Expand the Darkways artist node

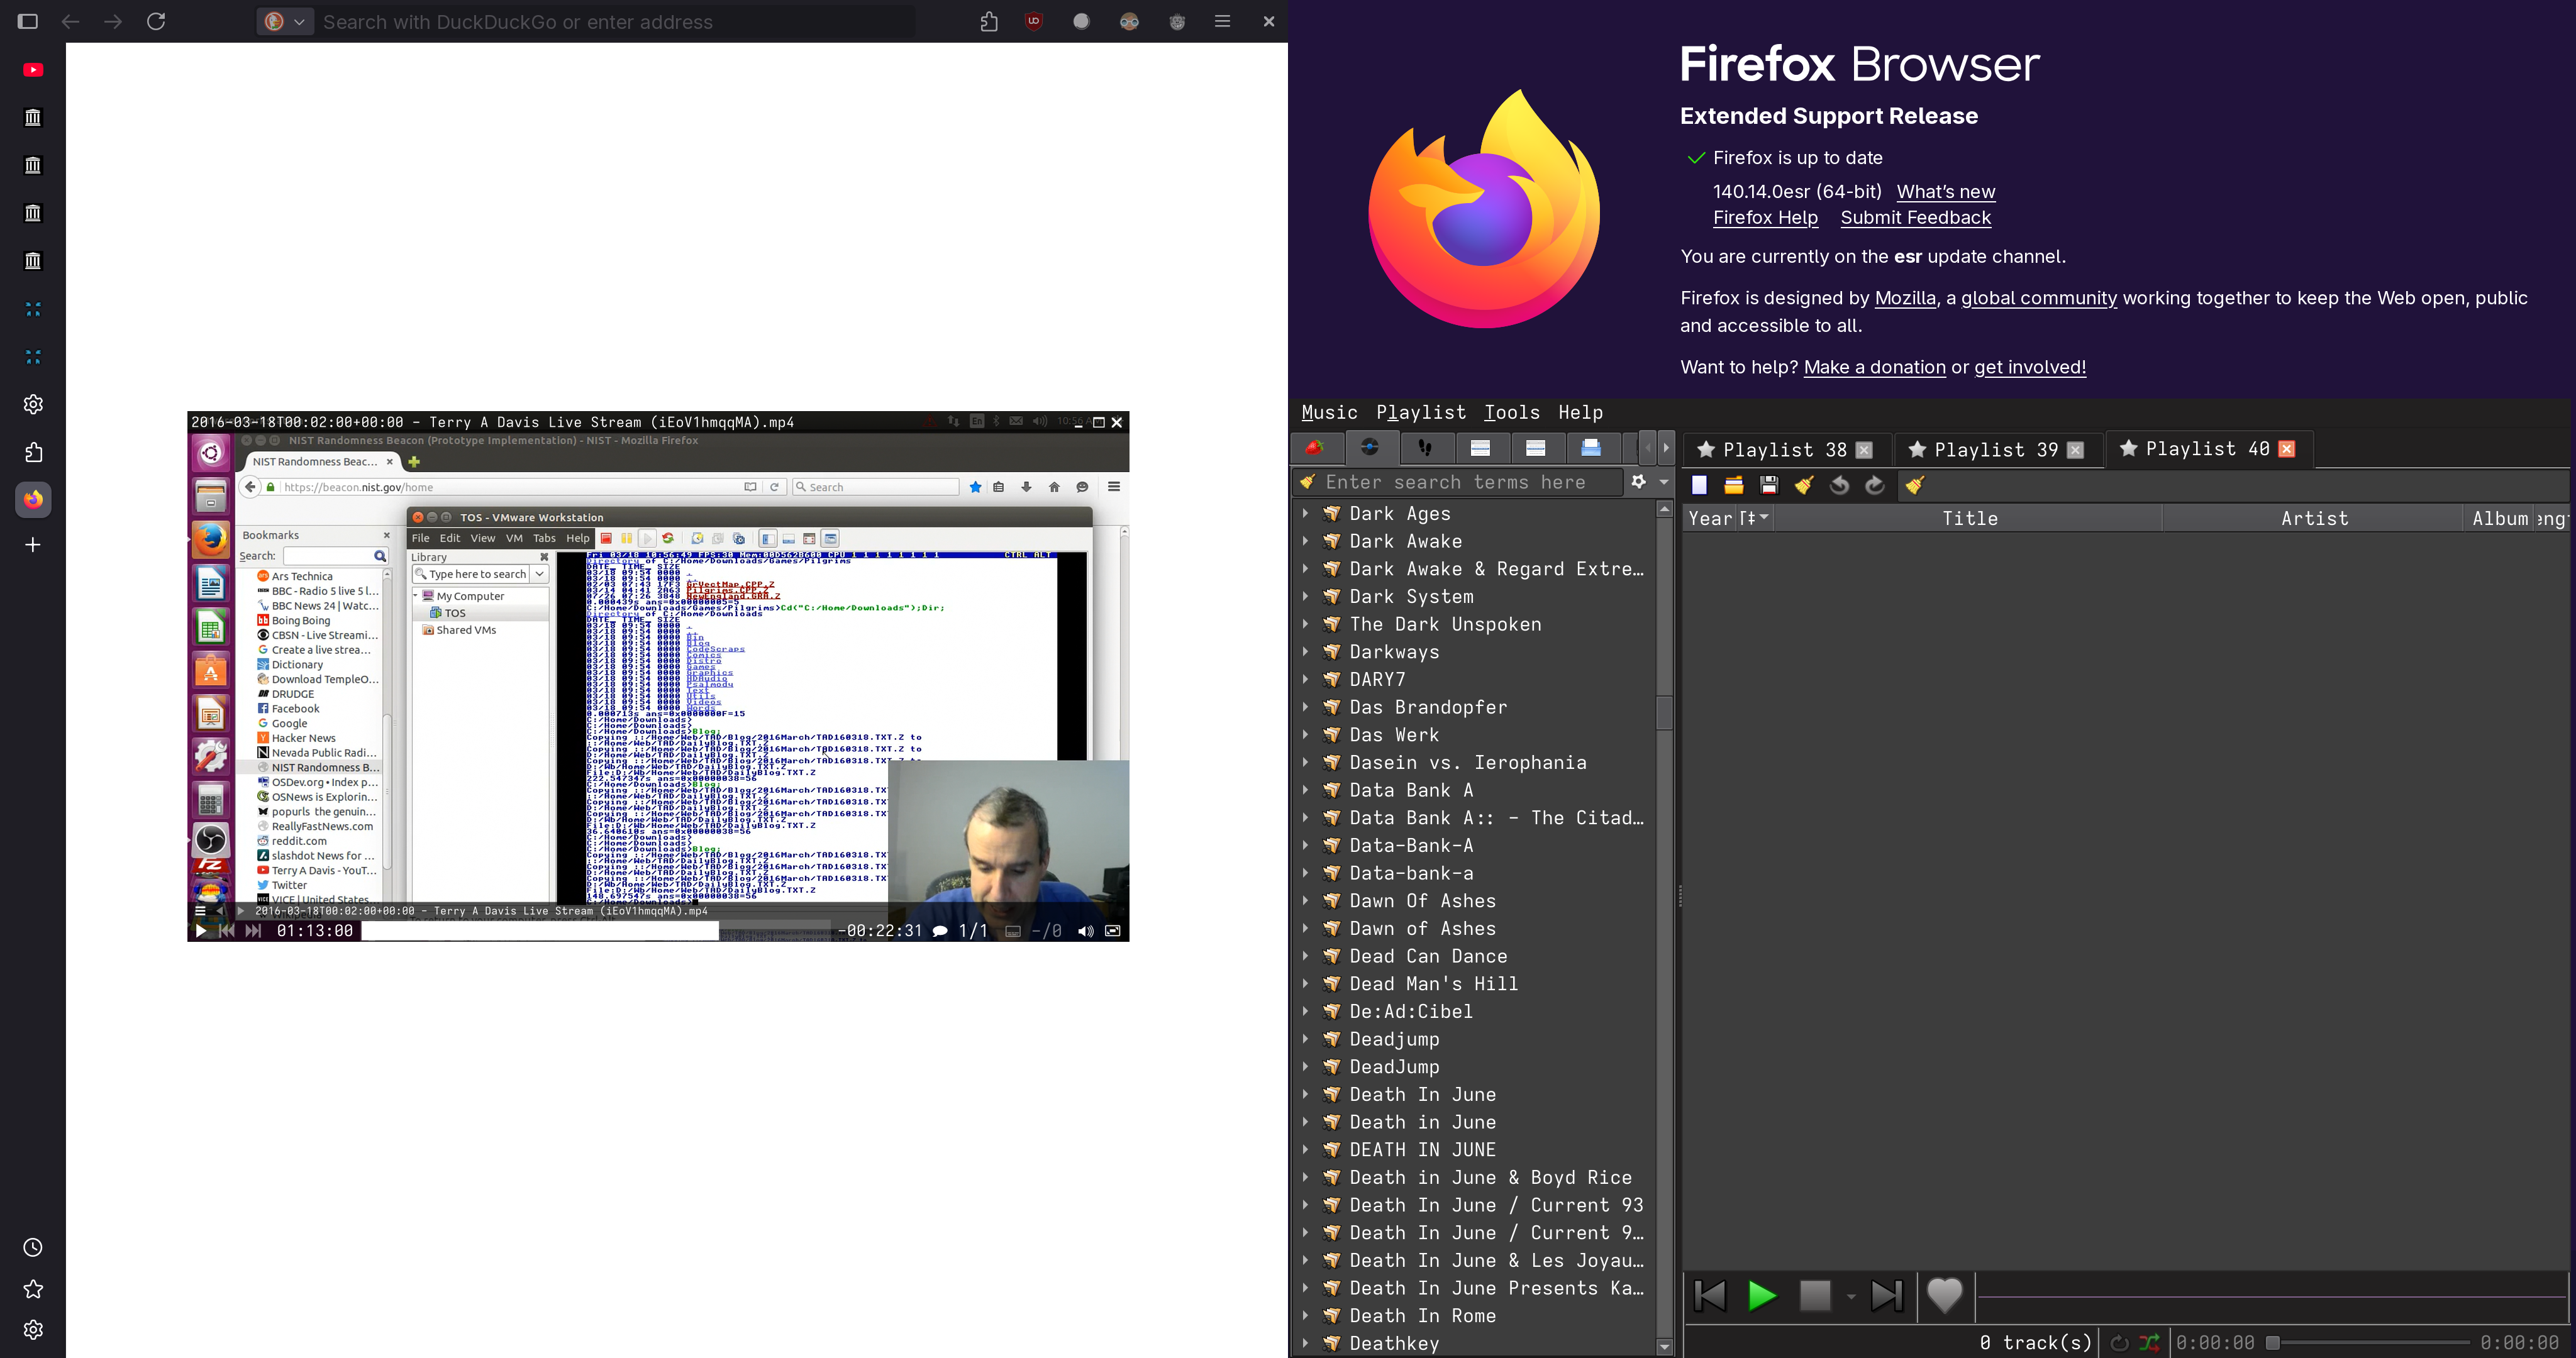tap(1305, 652)
